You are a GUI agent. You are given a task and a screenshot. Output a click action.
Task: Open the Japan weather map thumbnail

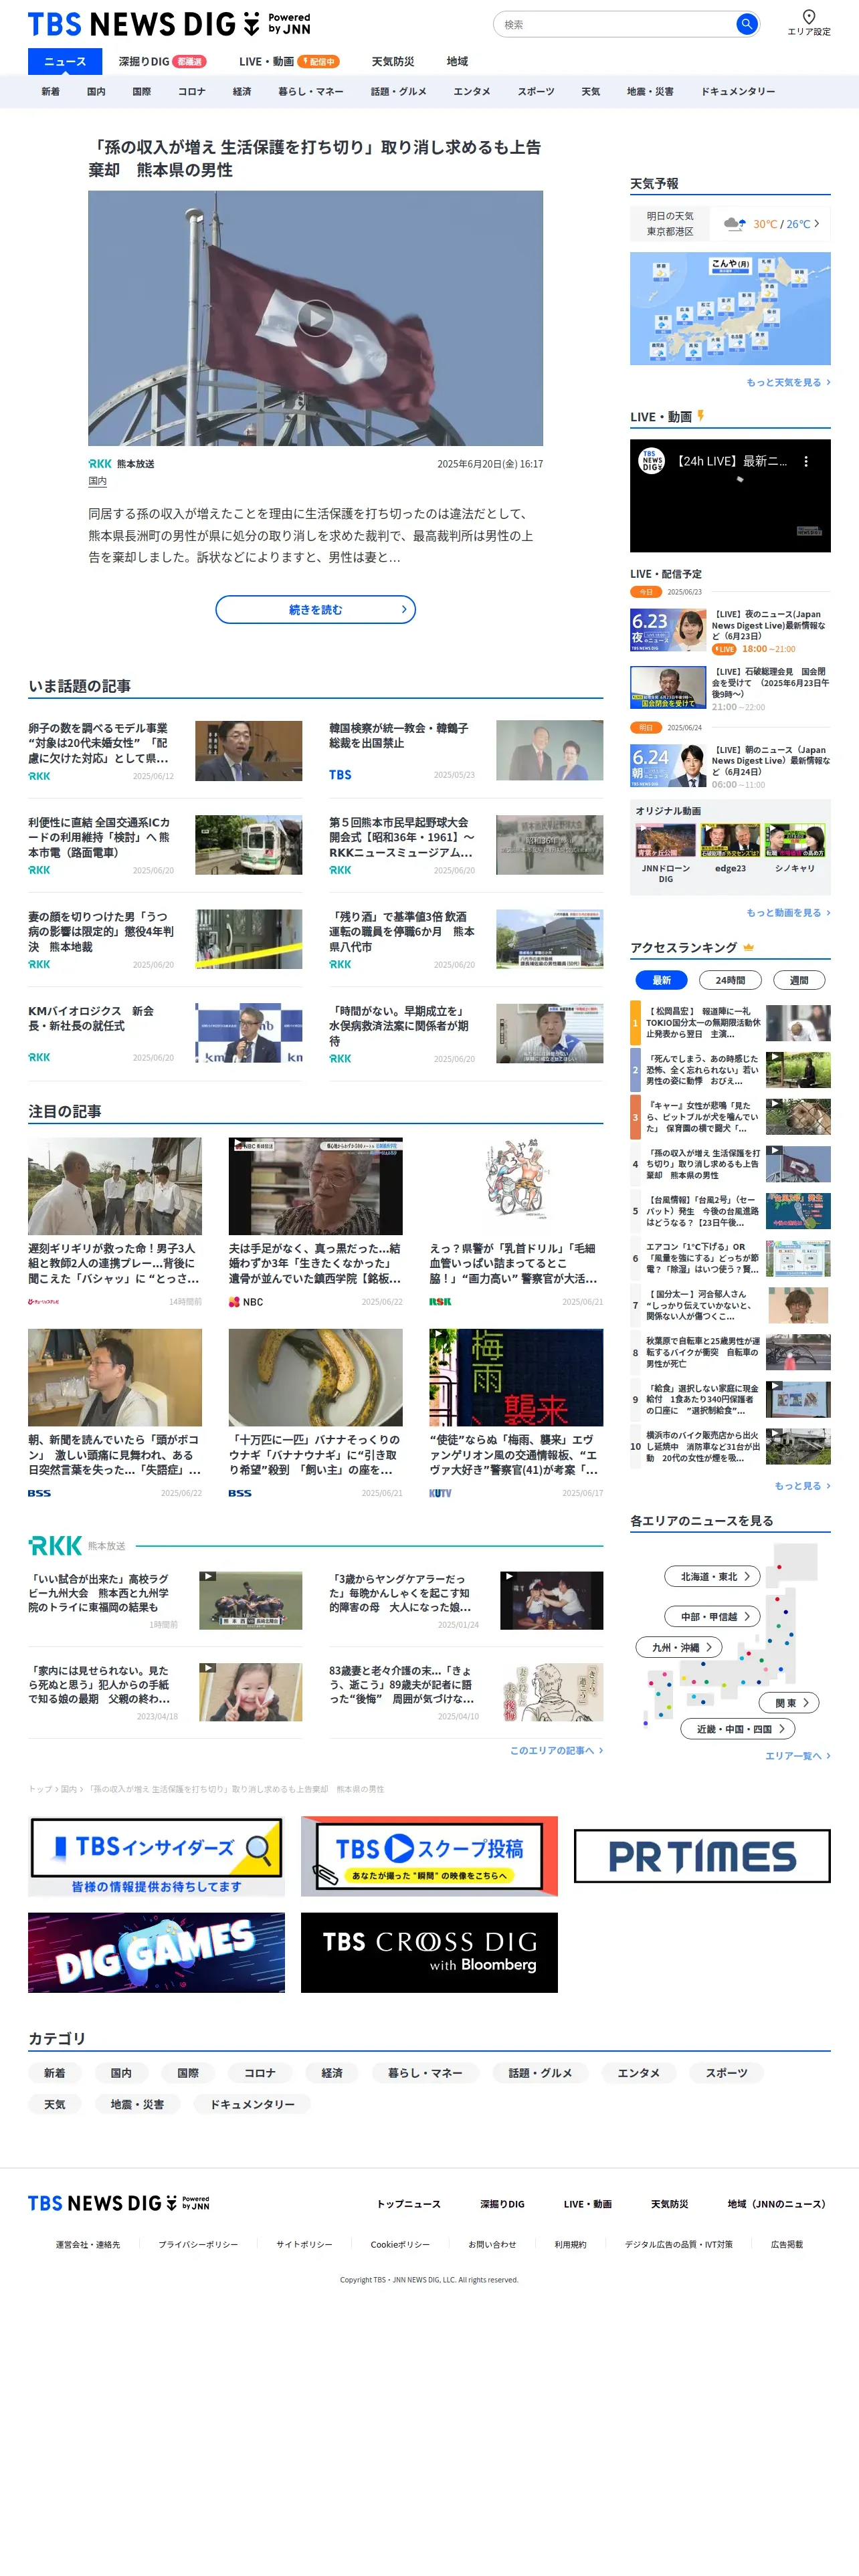click(730, 308)
